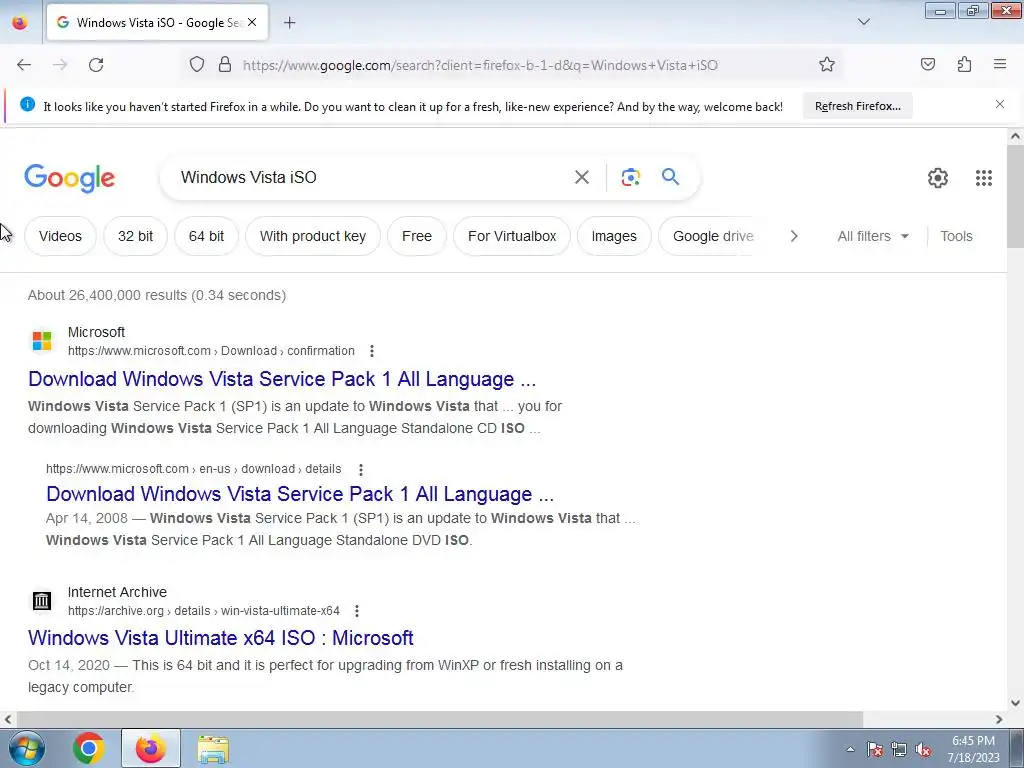Screen dimensions: 1024x768
Task: Open the Extensions puzzle icon
Action: coord(964,64)
